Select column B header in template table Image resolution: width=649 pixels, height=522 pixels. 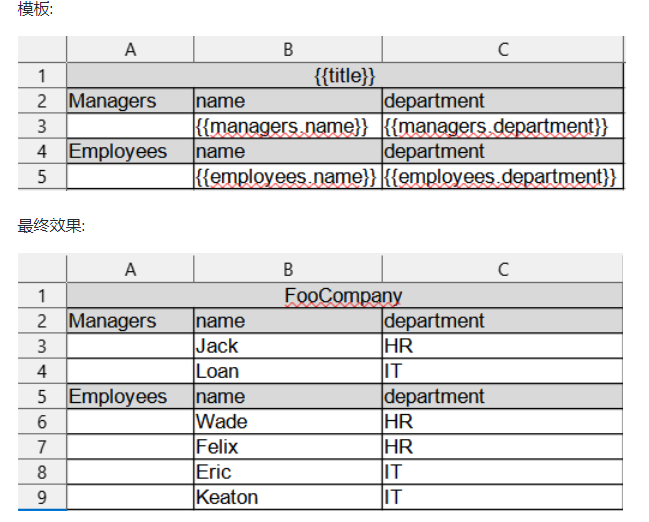287,50
